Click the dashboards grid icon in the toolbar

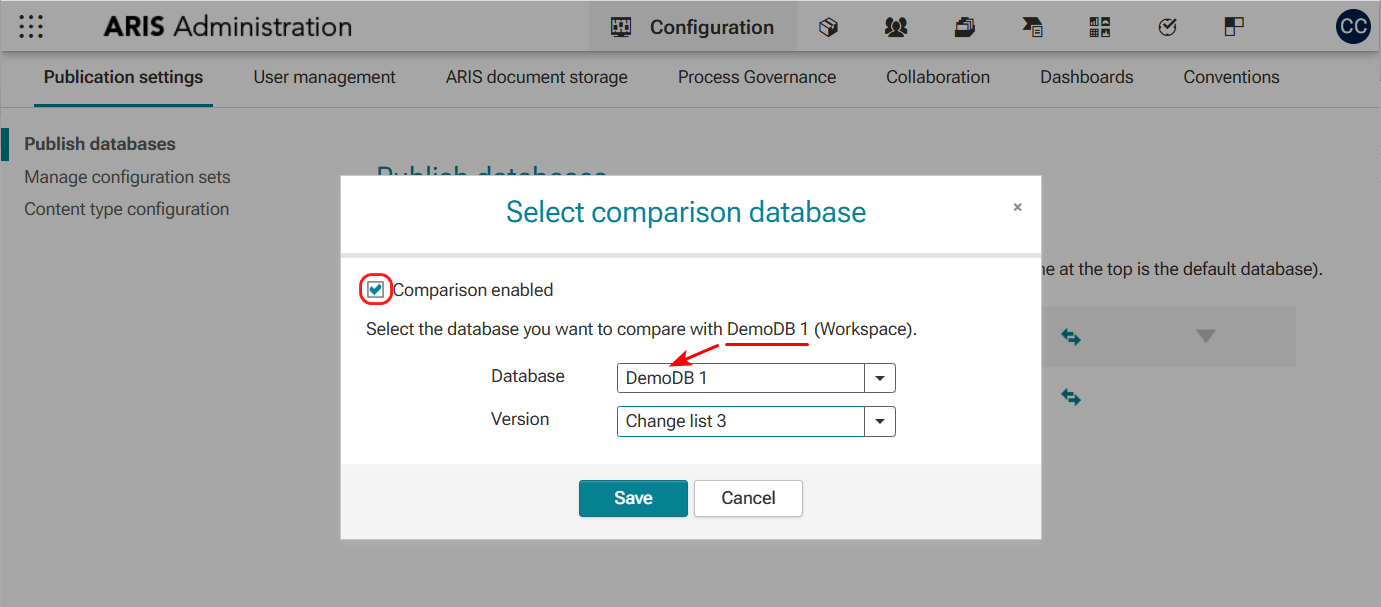[1100, 27]
